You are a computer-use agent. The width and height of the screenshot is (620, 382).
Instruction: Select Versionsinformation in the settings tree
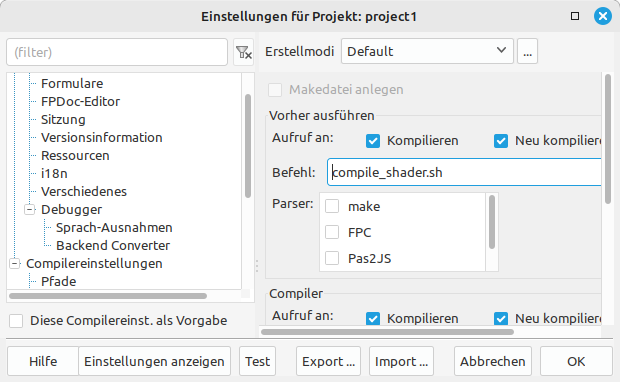pos(102,138)
